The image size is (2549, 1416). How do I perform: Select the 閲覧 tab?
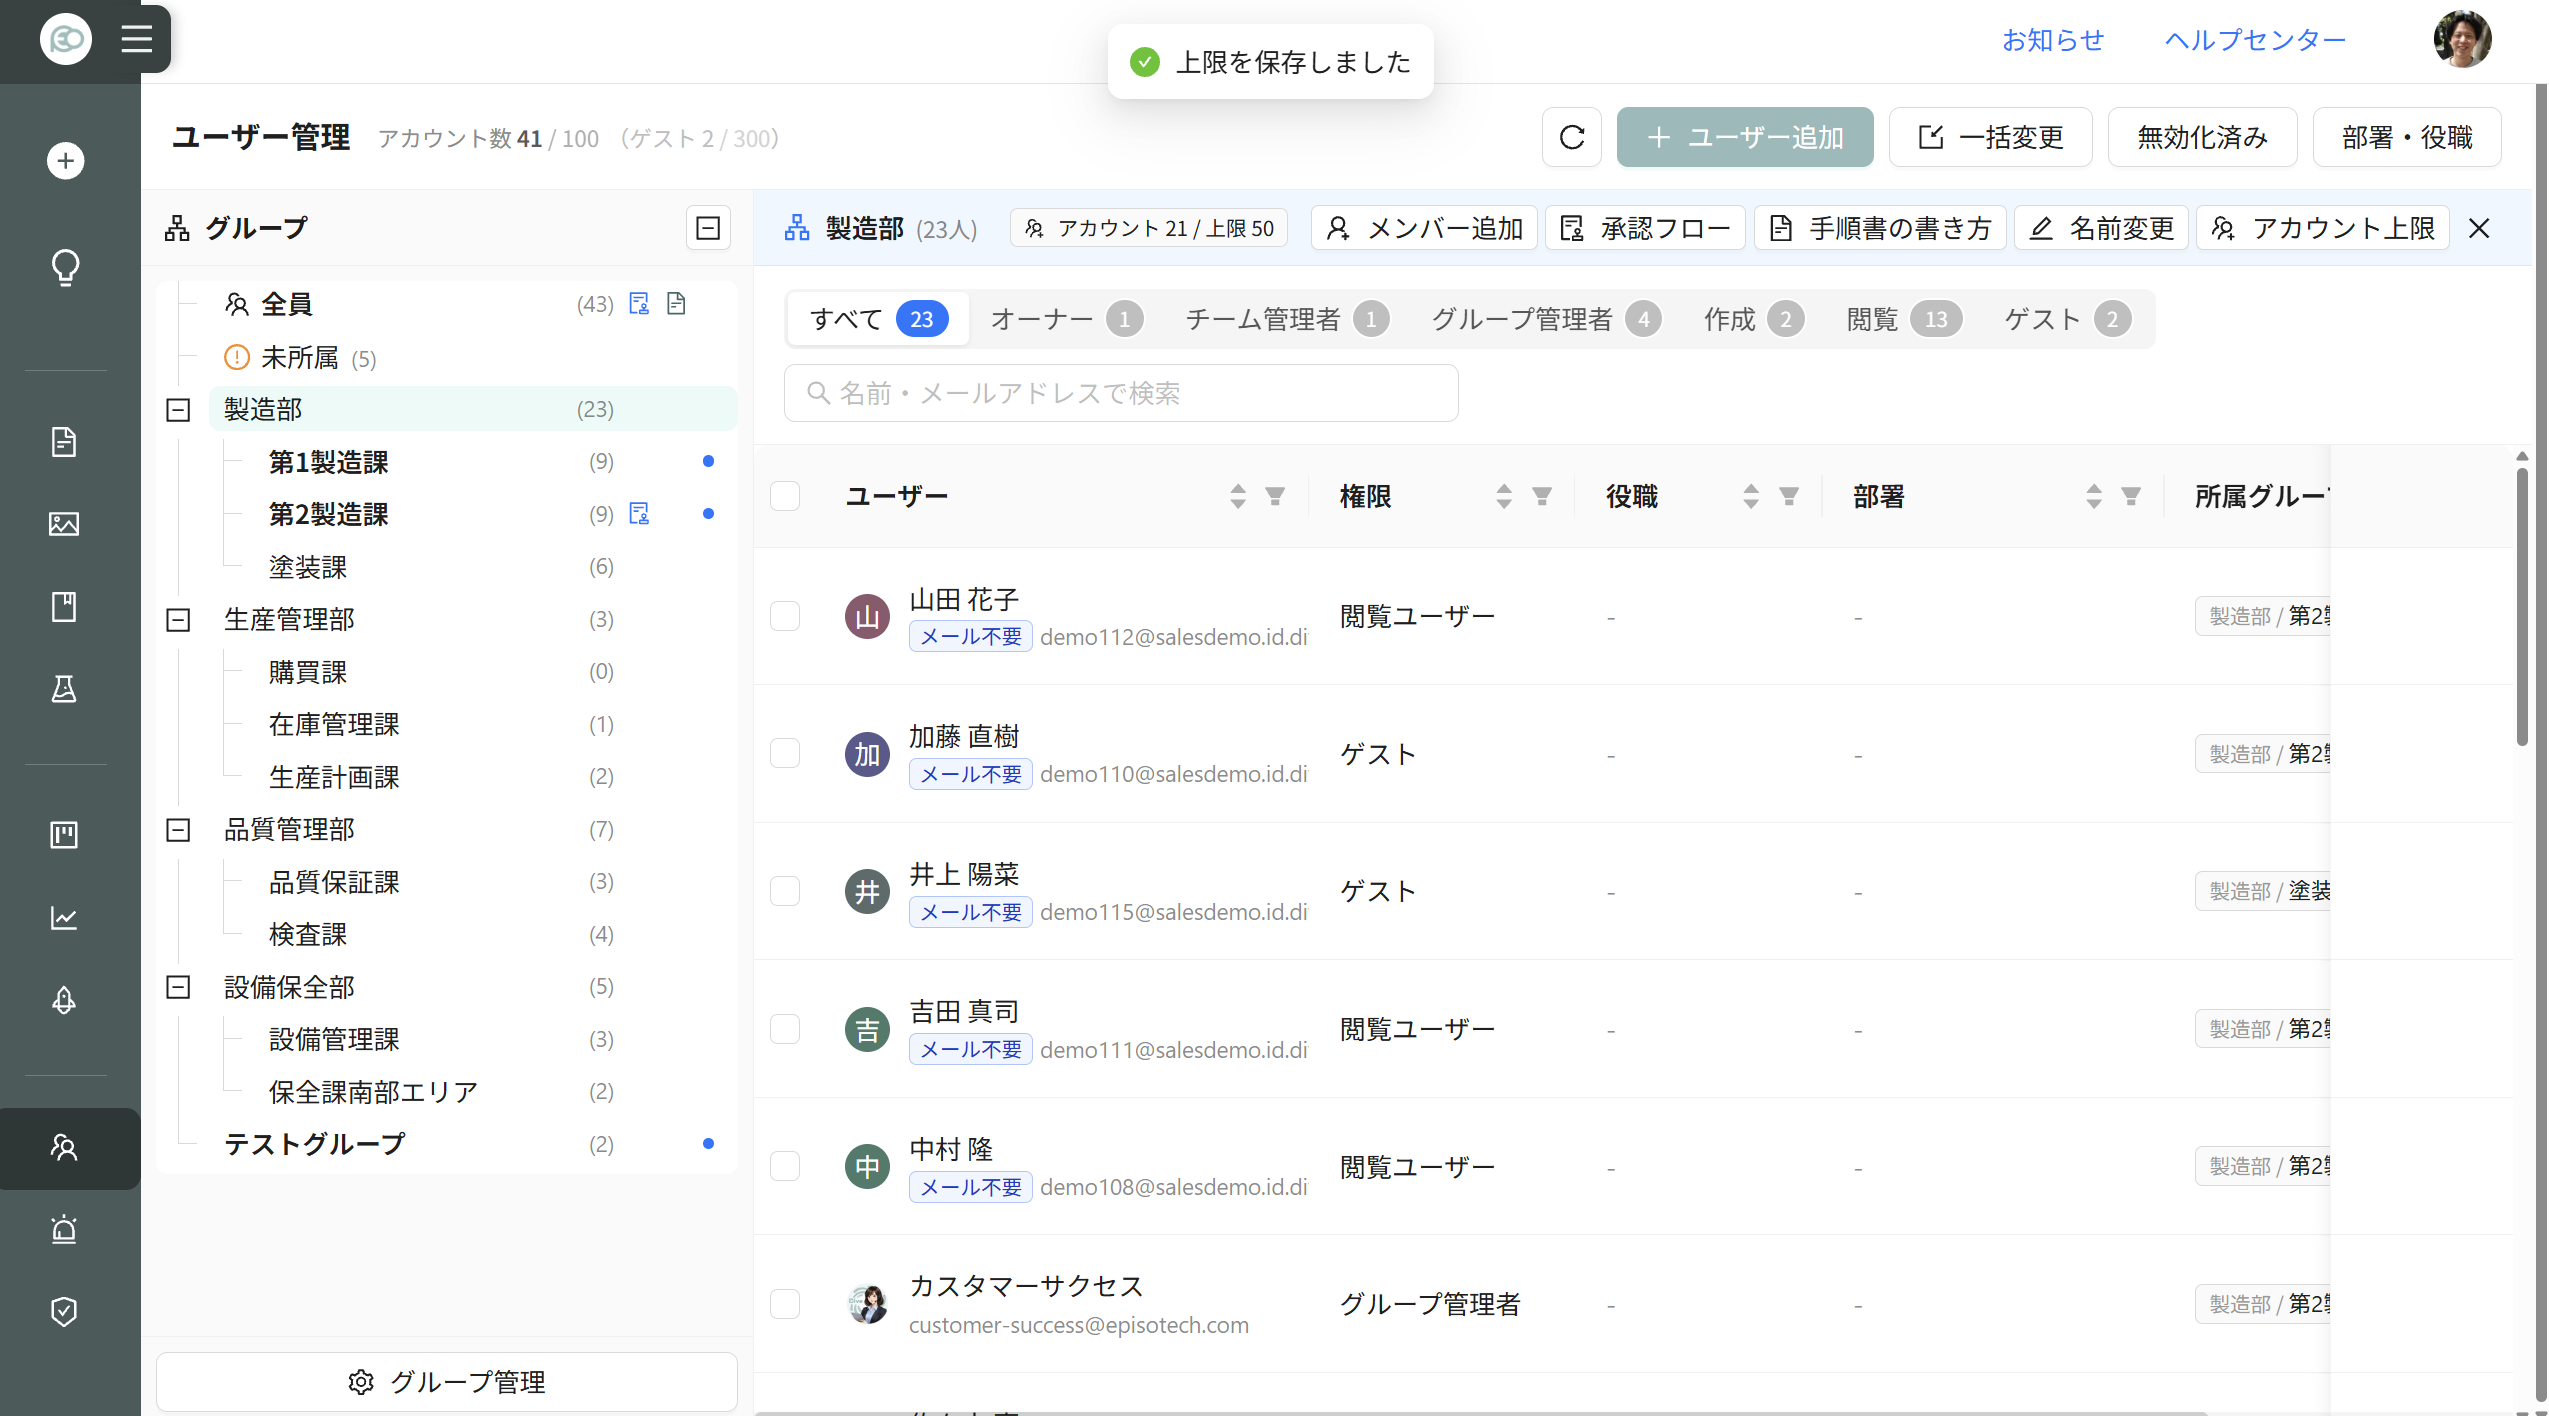[1903, 319]
